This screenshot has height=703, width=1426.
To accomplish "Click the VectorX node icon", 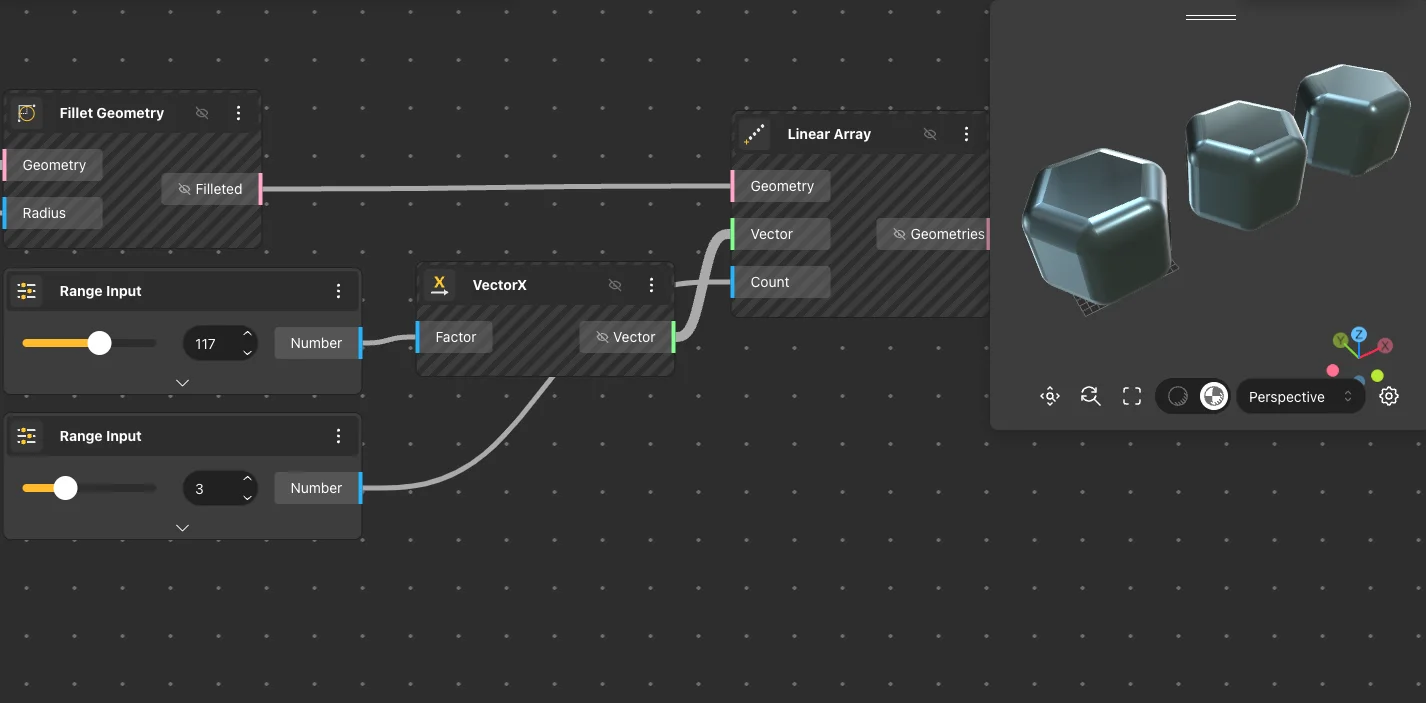I will (x=439, y=285).
